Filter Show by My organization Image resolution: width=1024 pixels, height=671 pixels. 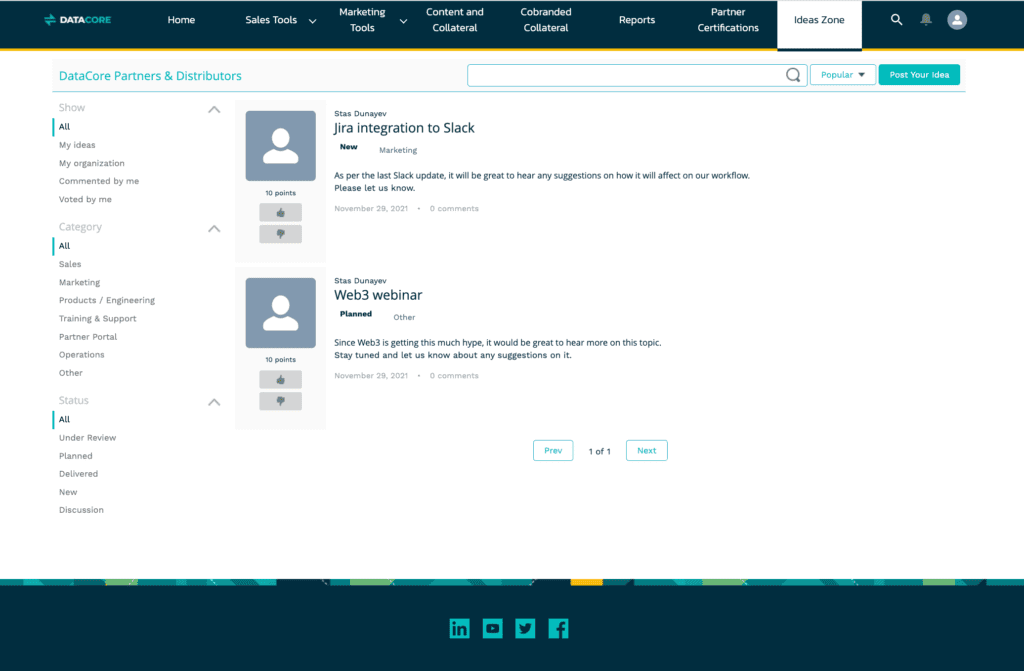click(91, 163)
